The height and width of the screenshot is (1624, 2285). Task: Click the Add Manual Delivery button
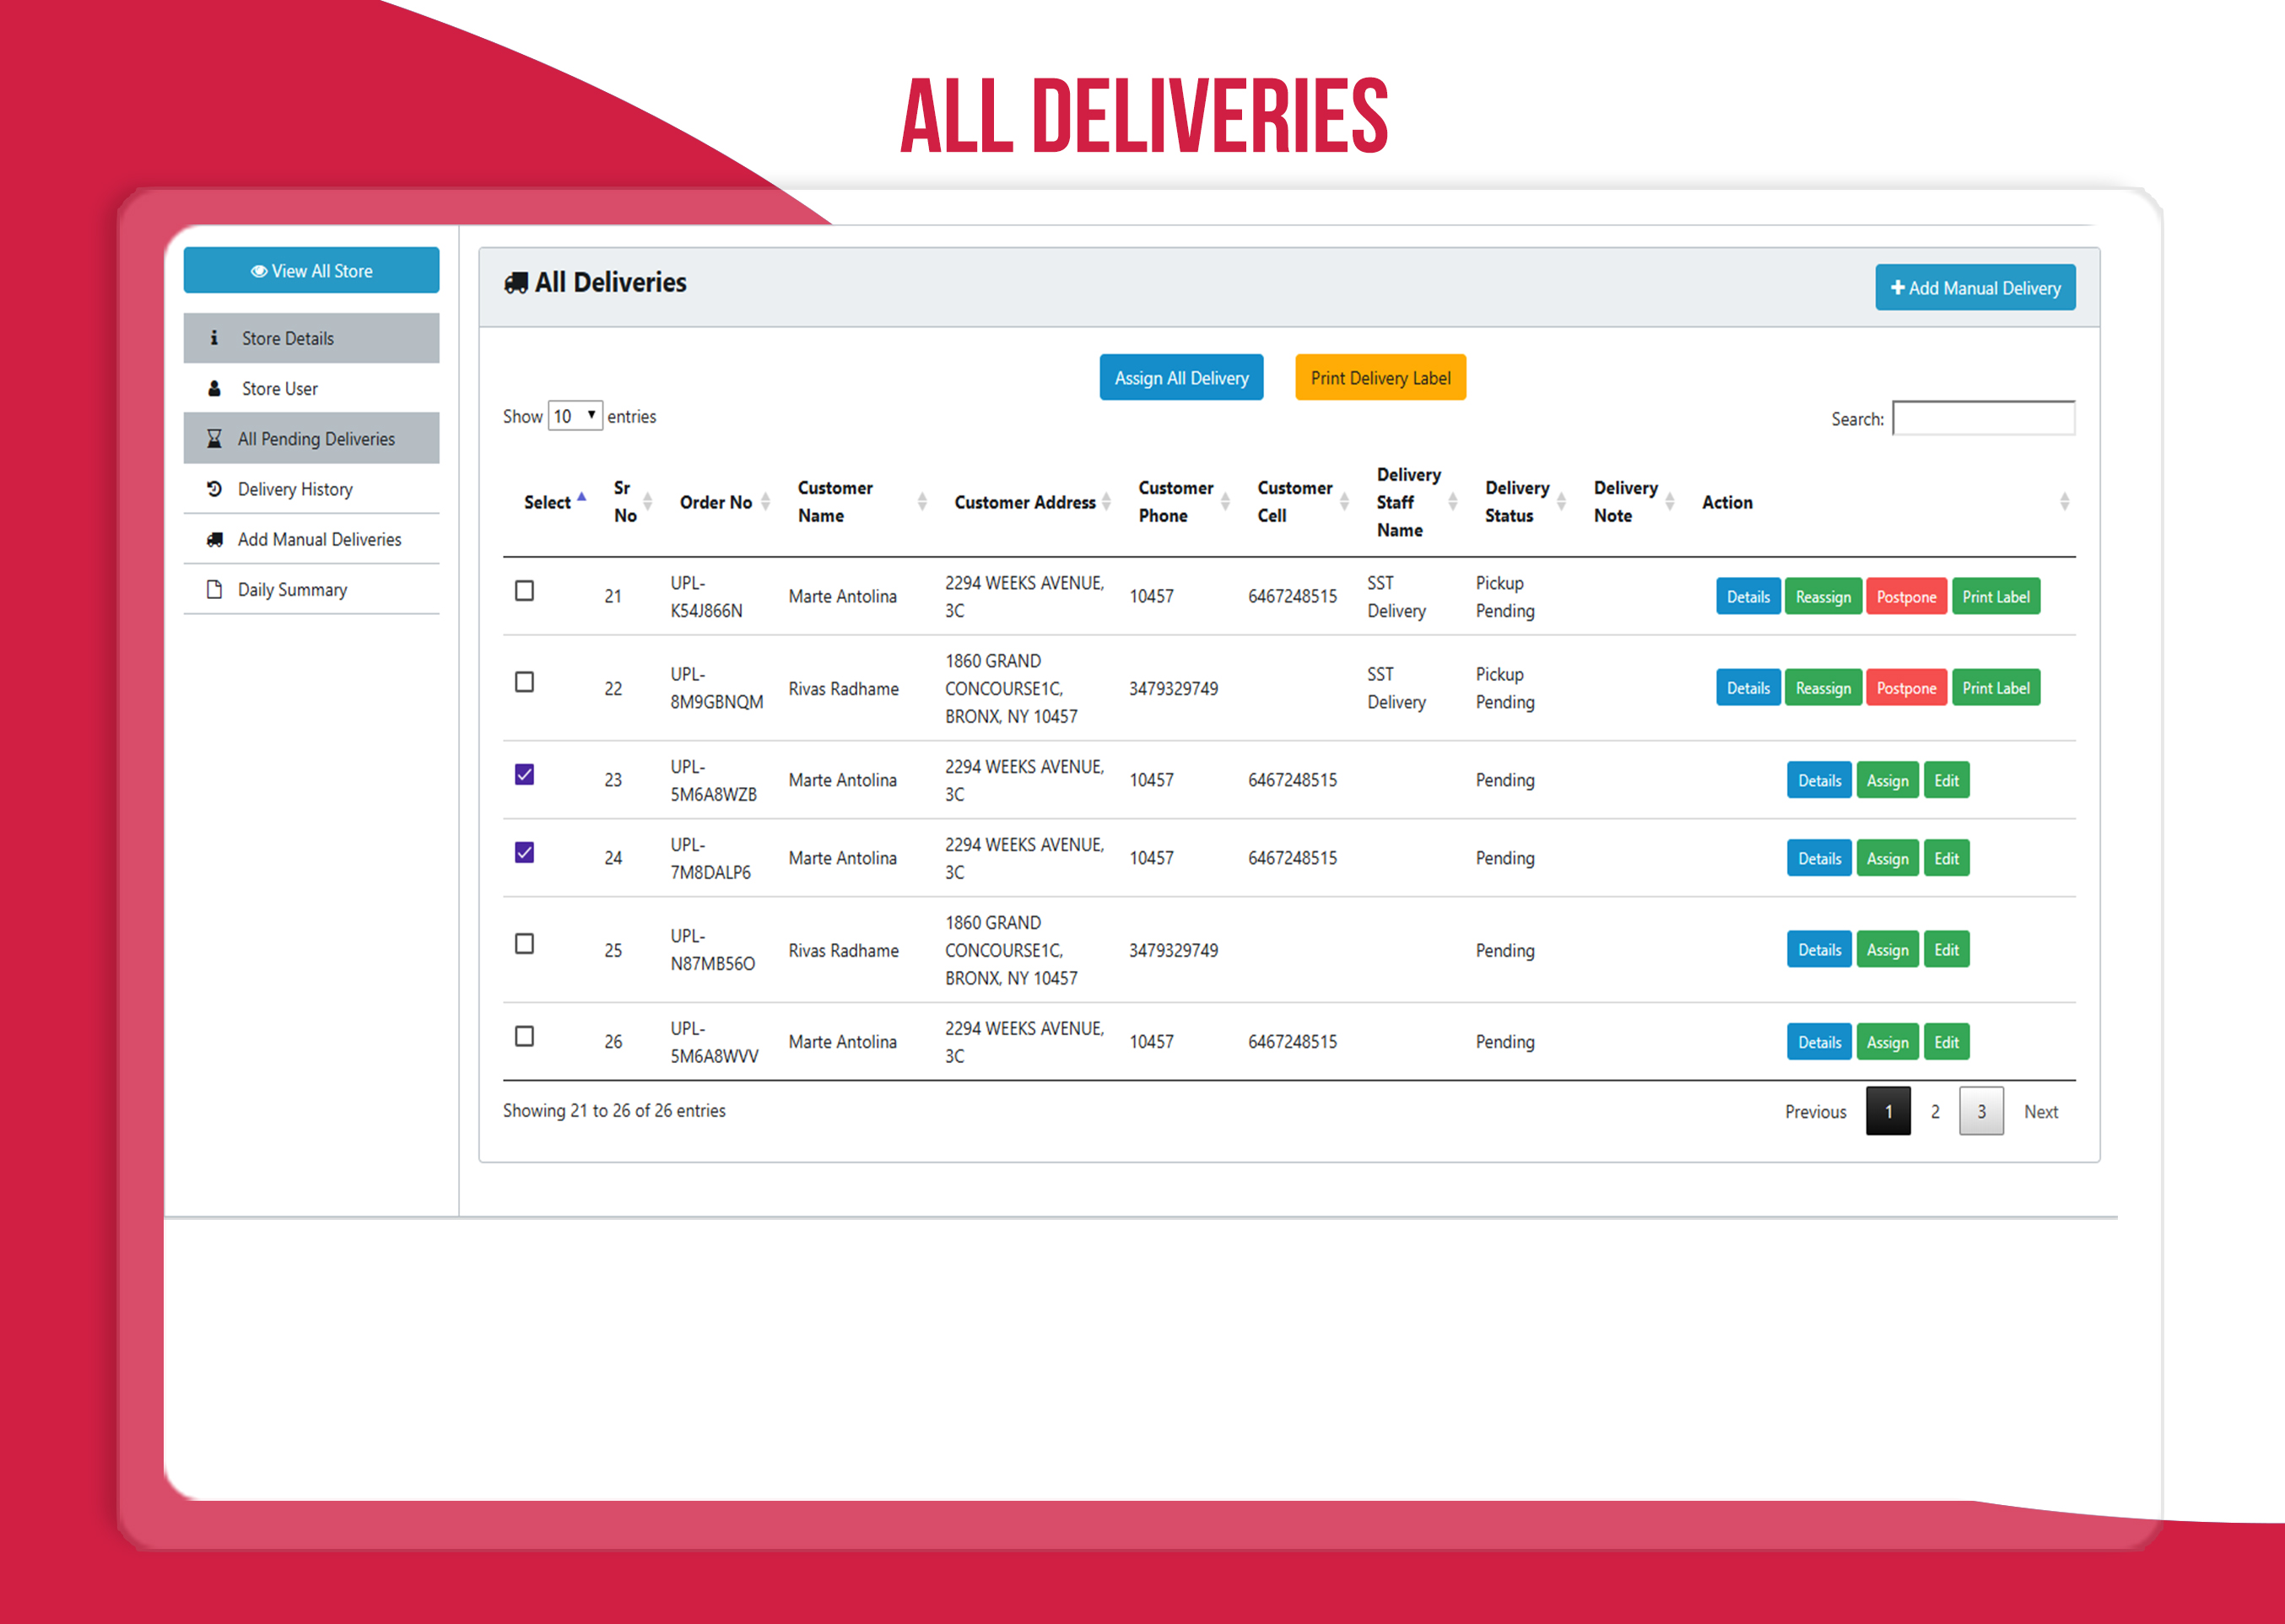[x=1975, y=288]
